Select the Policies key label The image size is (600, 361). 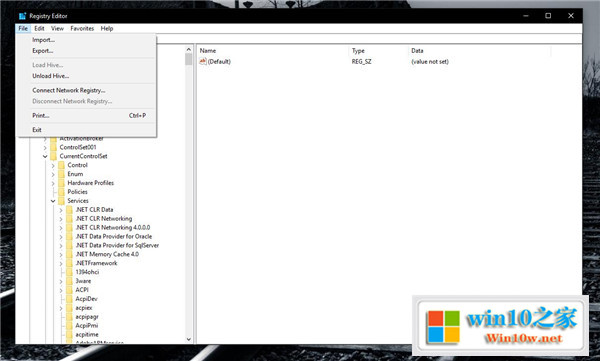point(77,192)
